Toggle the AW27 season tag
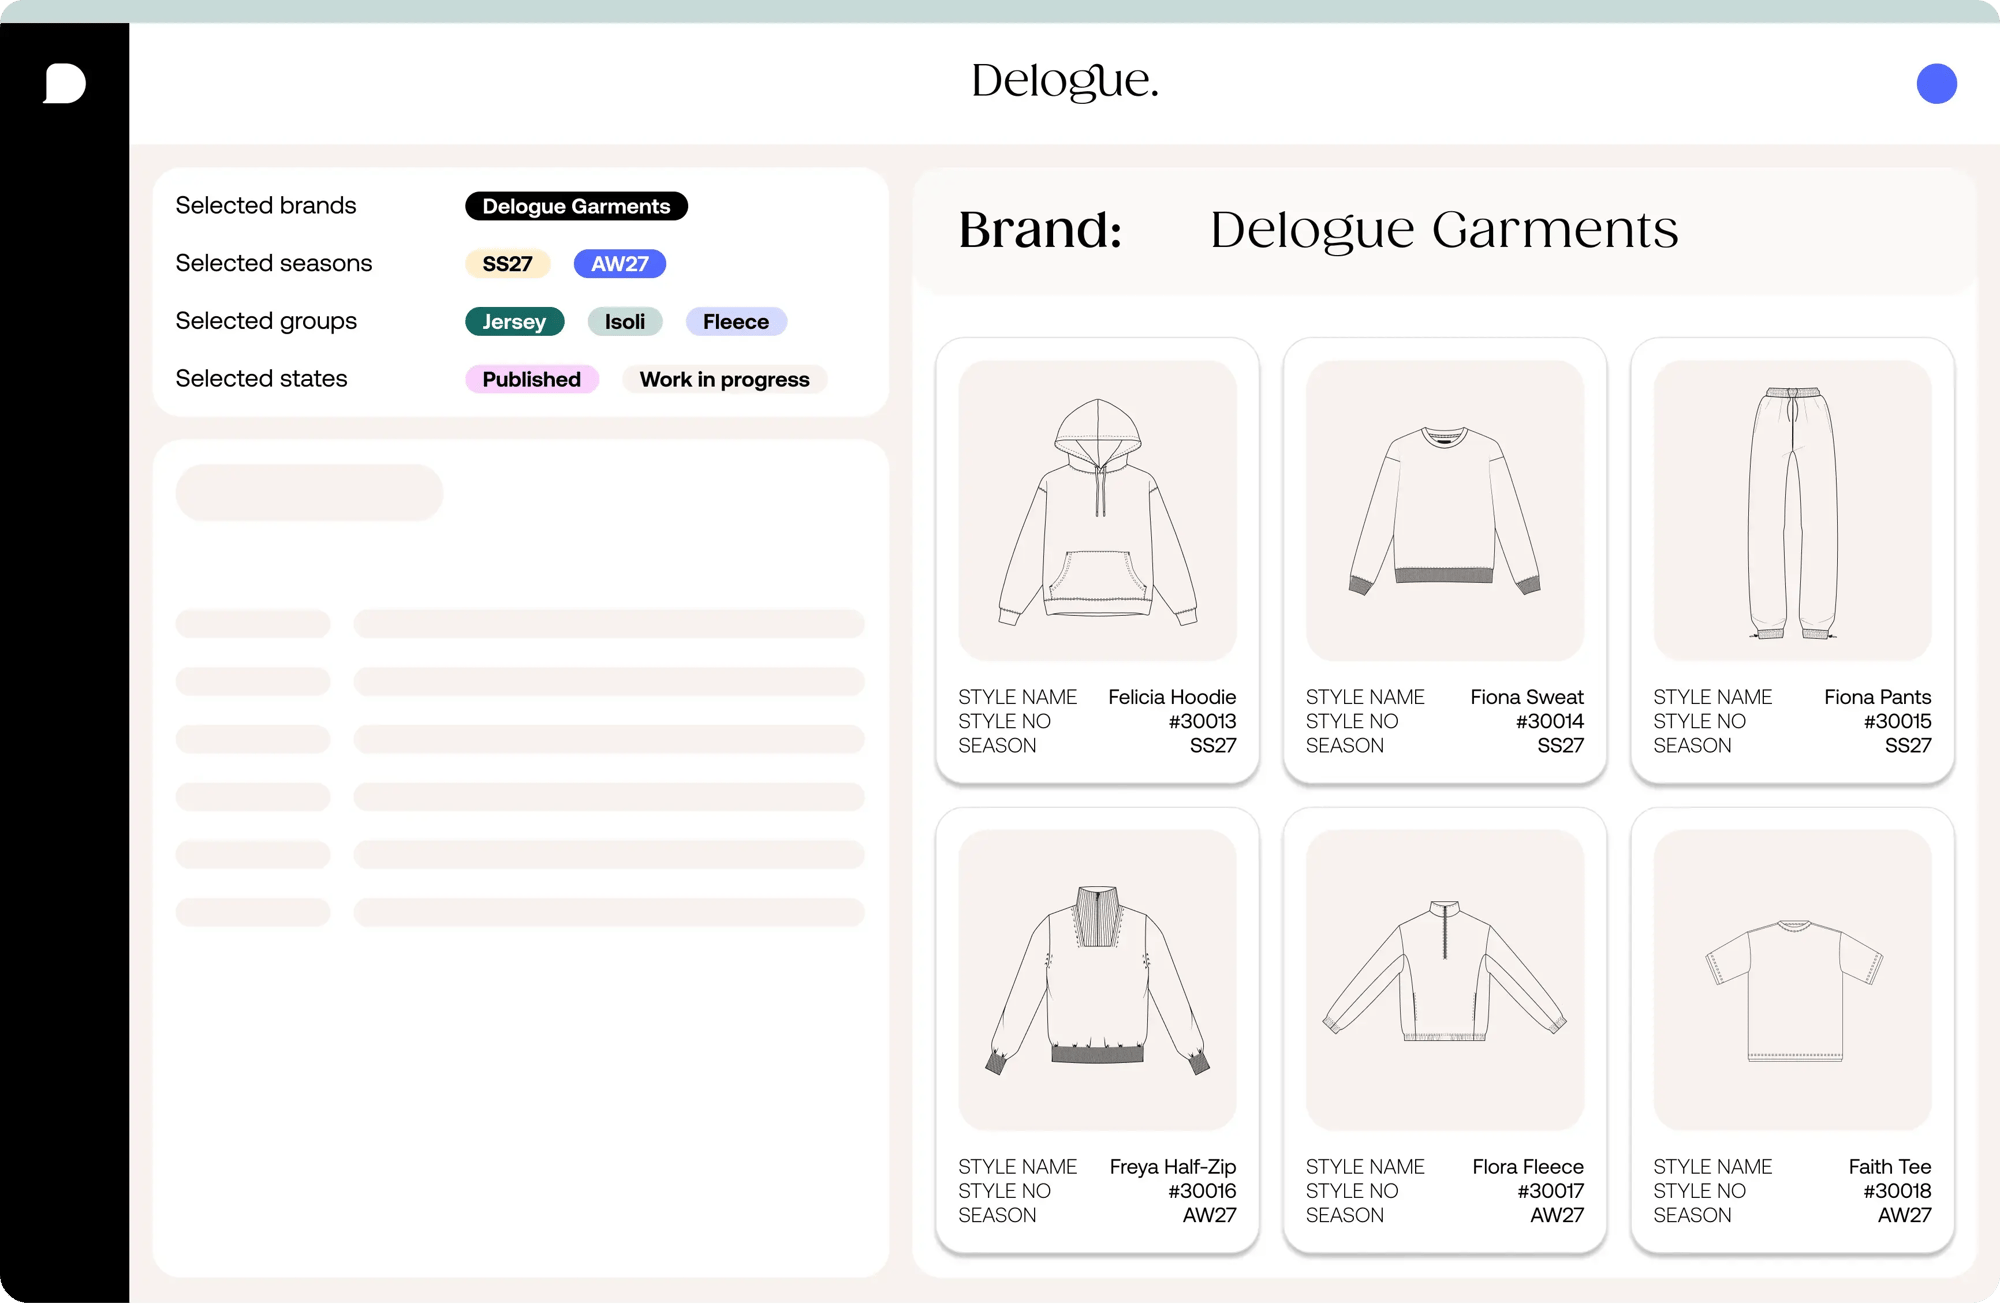The height and width of the screenshot is (1311, 2000). point(619,264)
